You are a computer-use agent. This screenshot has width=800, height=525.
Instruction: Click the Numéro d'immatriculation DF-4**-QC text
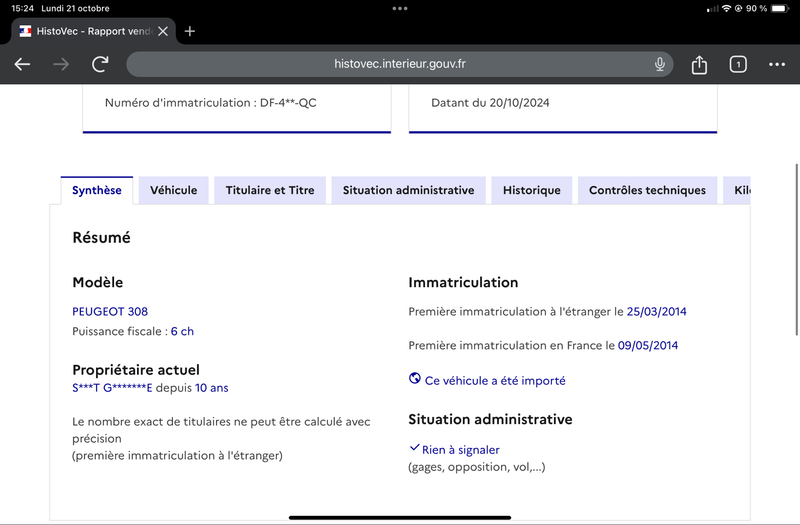click(211, 103)
